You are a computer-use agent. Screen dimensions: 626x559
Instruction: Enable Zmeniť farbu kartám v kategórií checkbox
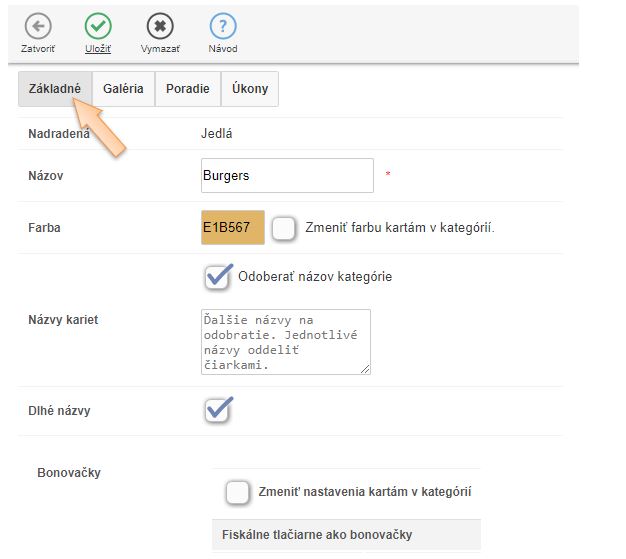[x=283, y=228]
